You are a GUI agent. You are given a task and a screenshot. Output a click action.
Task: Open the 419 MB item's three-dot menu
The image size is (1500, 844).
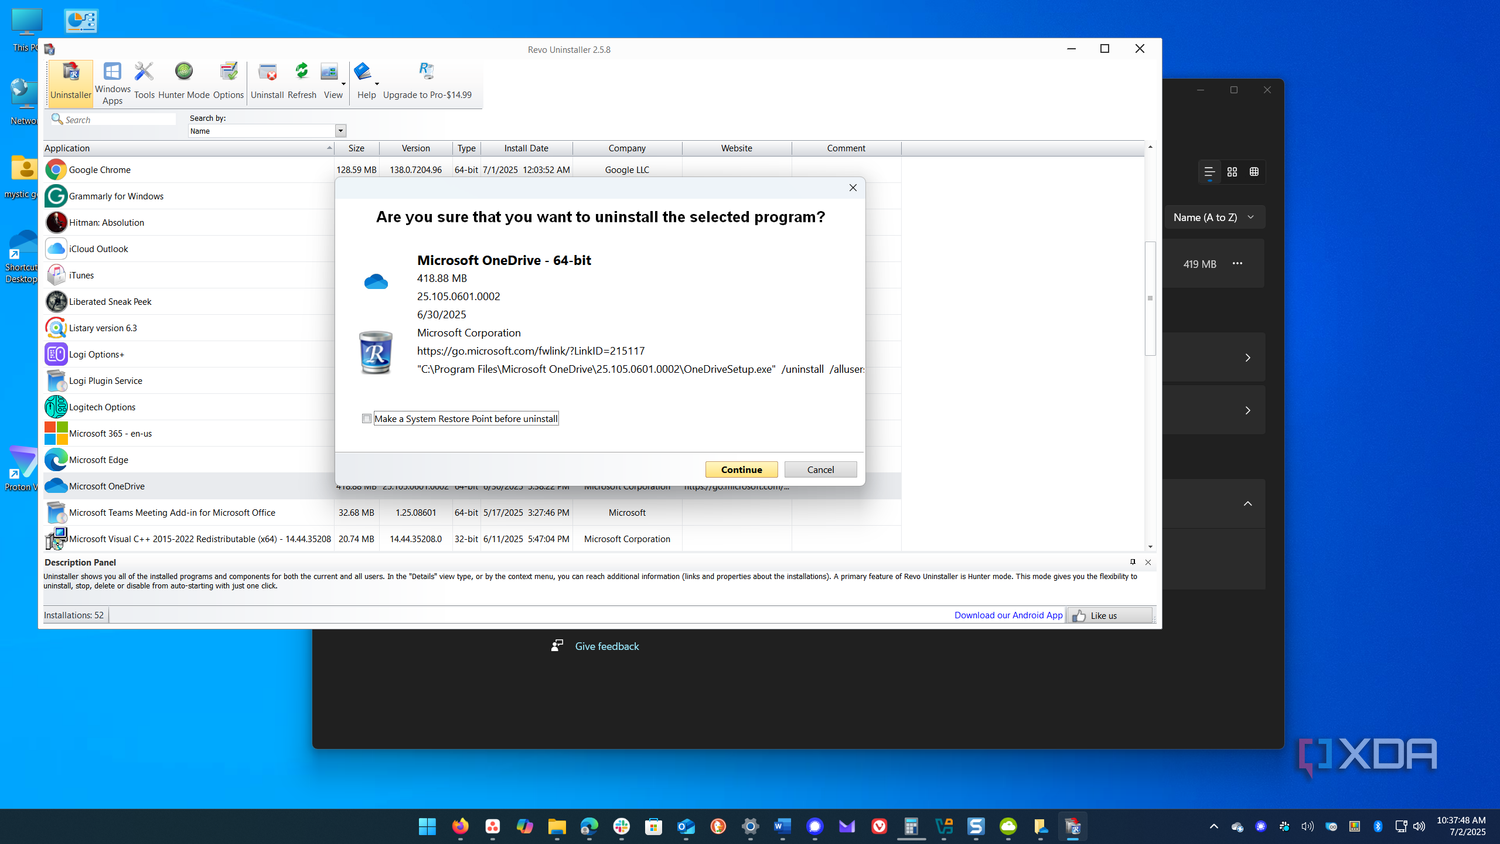(x=1237, y=263)
